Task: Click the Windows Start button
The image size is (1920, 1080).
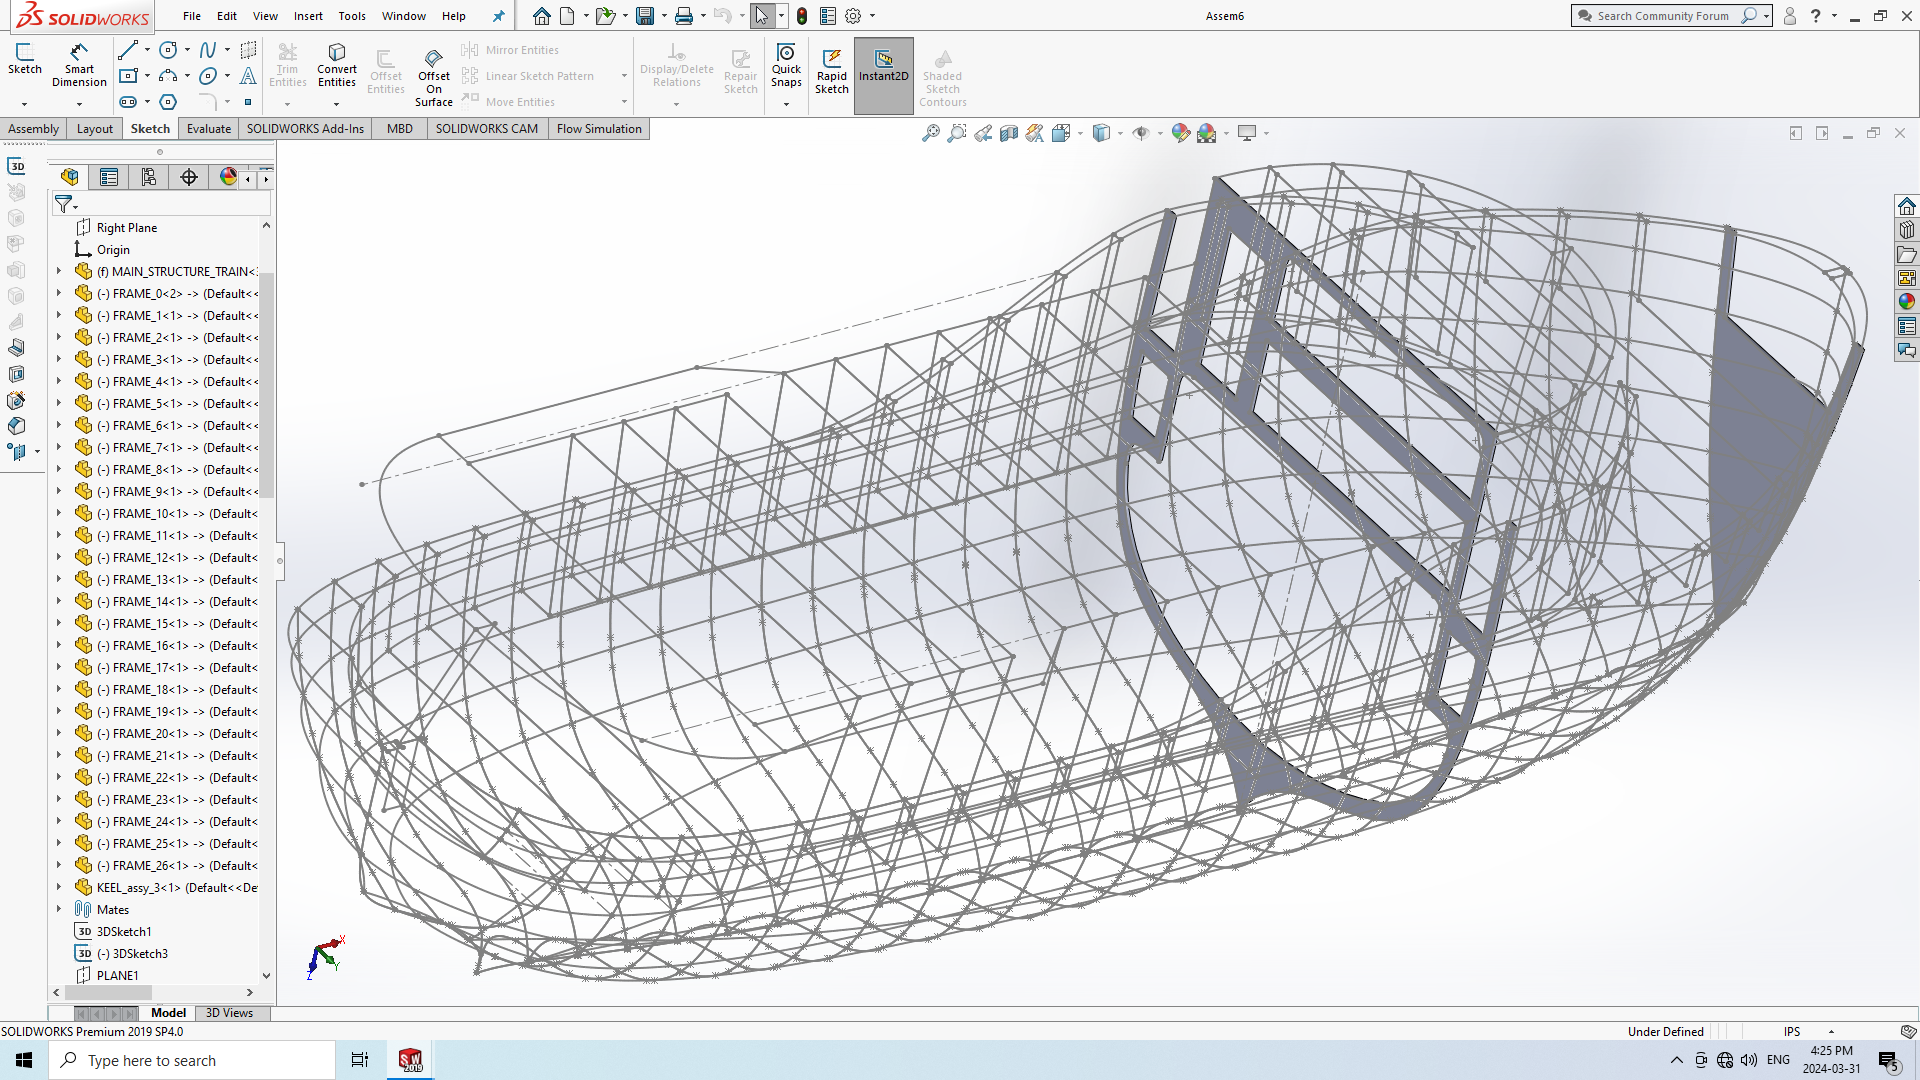Action: [x=24, y=1060]
